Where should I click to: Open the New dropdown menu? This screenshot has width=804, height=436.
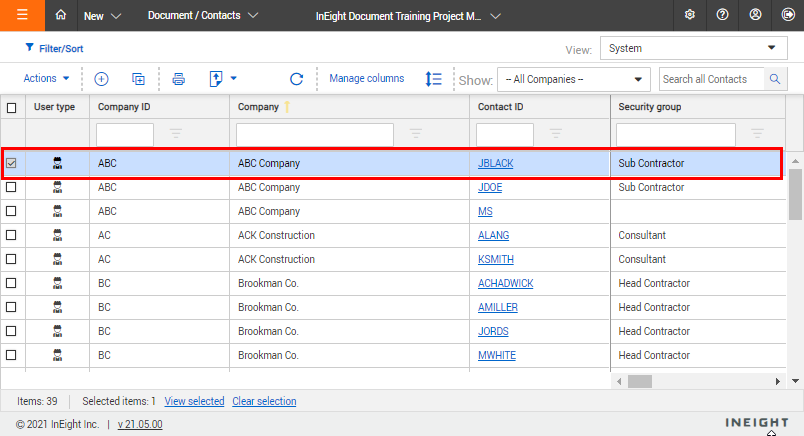tap(102, 16)
